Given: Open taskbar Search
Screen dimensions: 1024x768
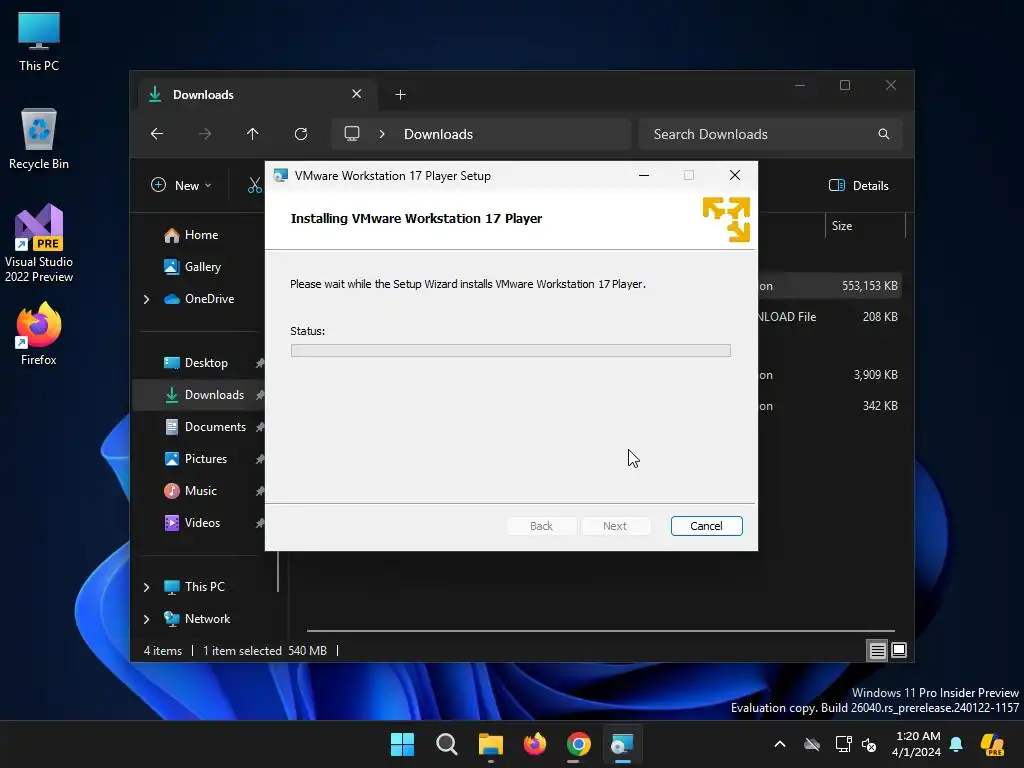Looking at the screenshot, I should click(447, 744).
